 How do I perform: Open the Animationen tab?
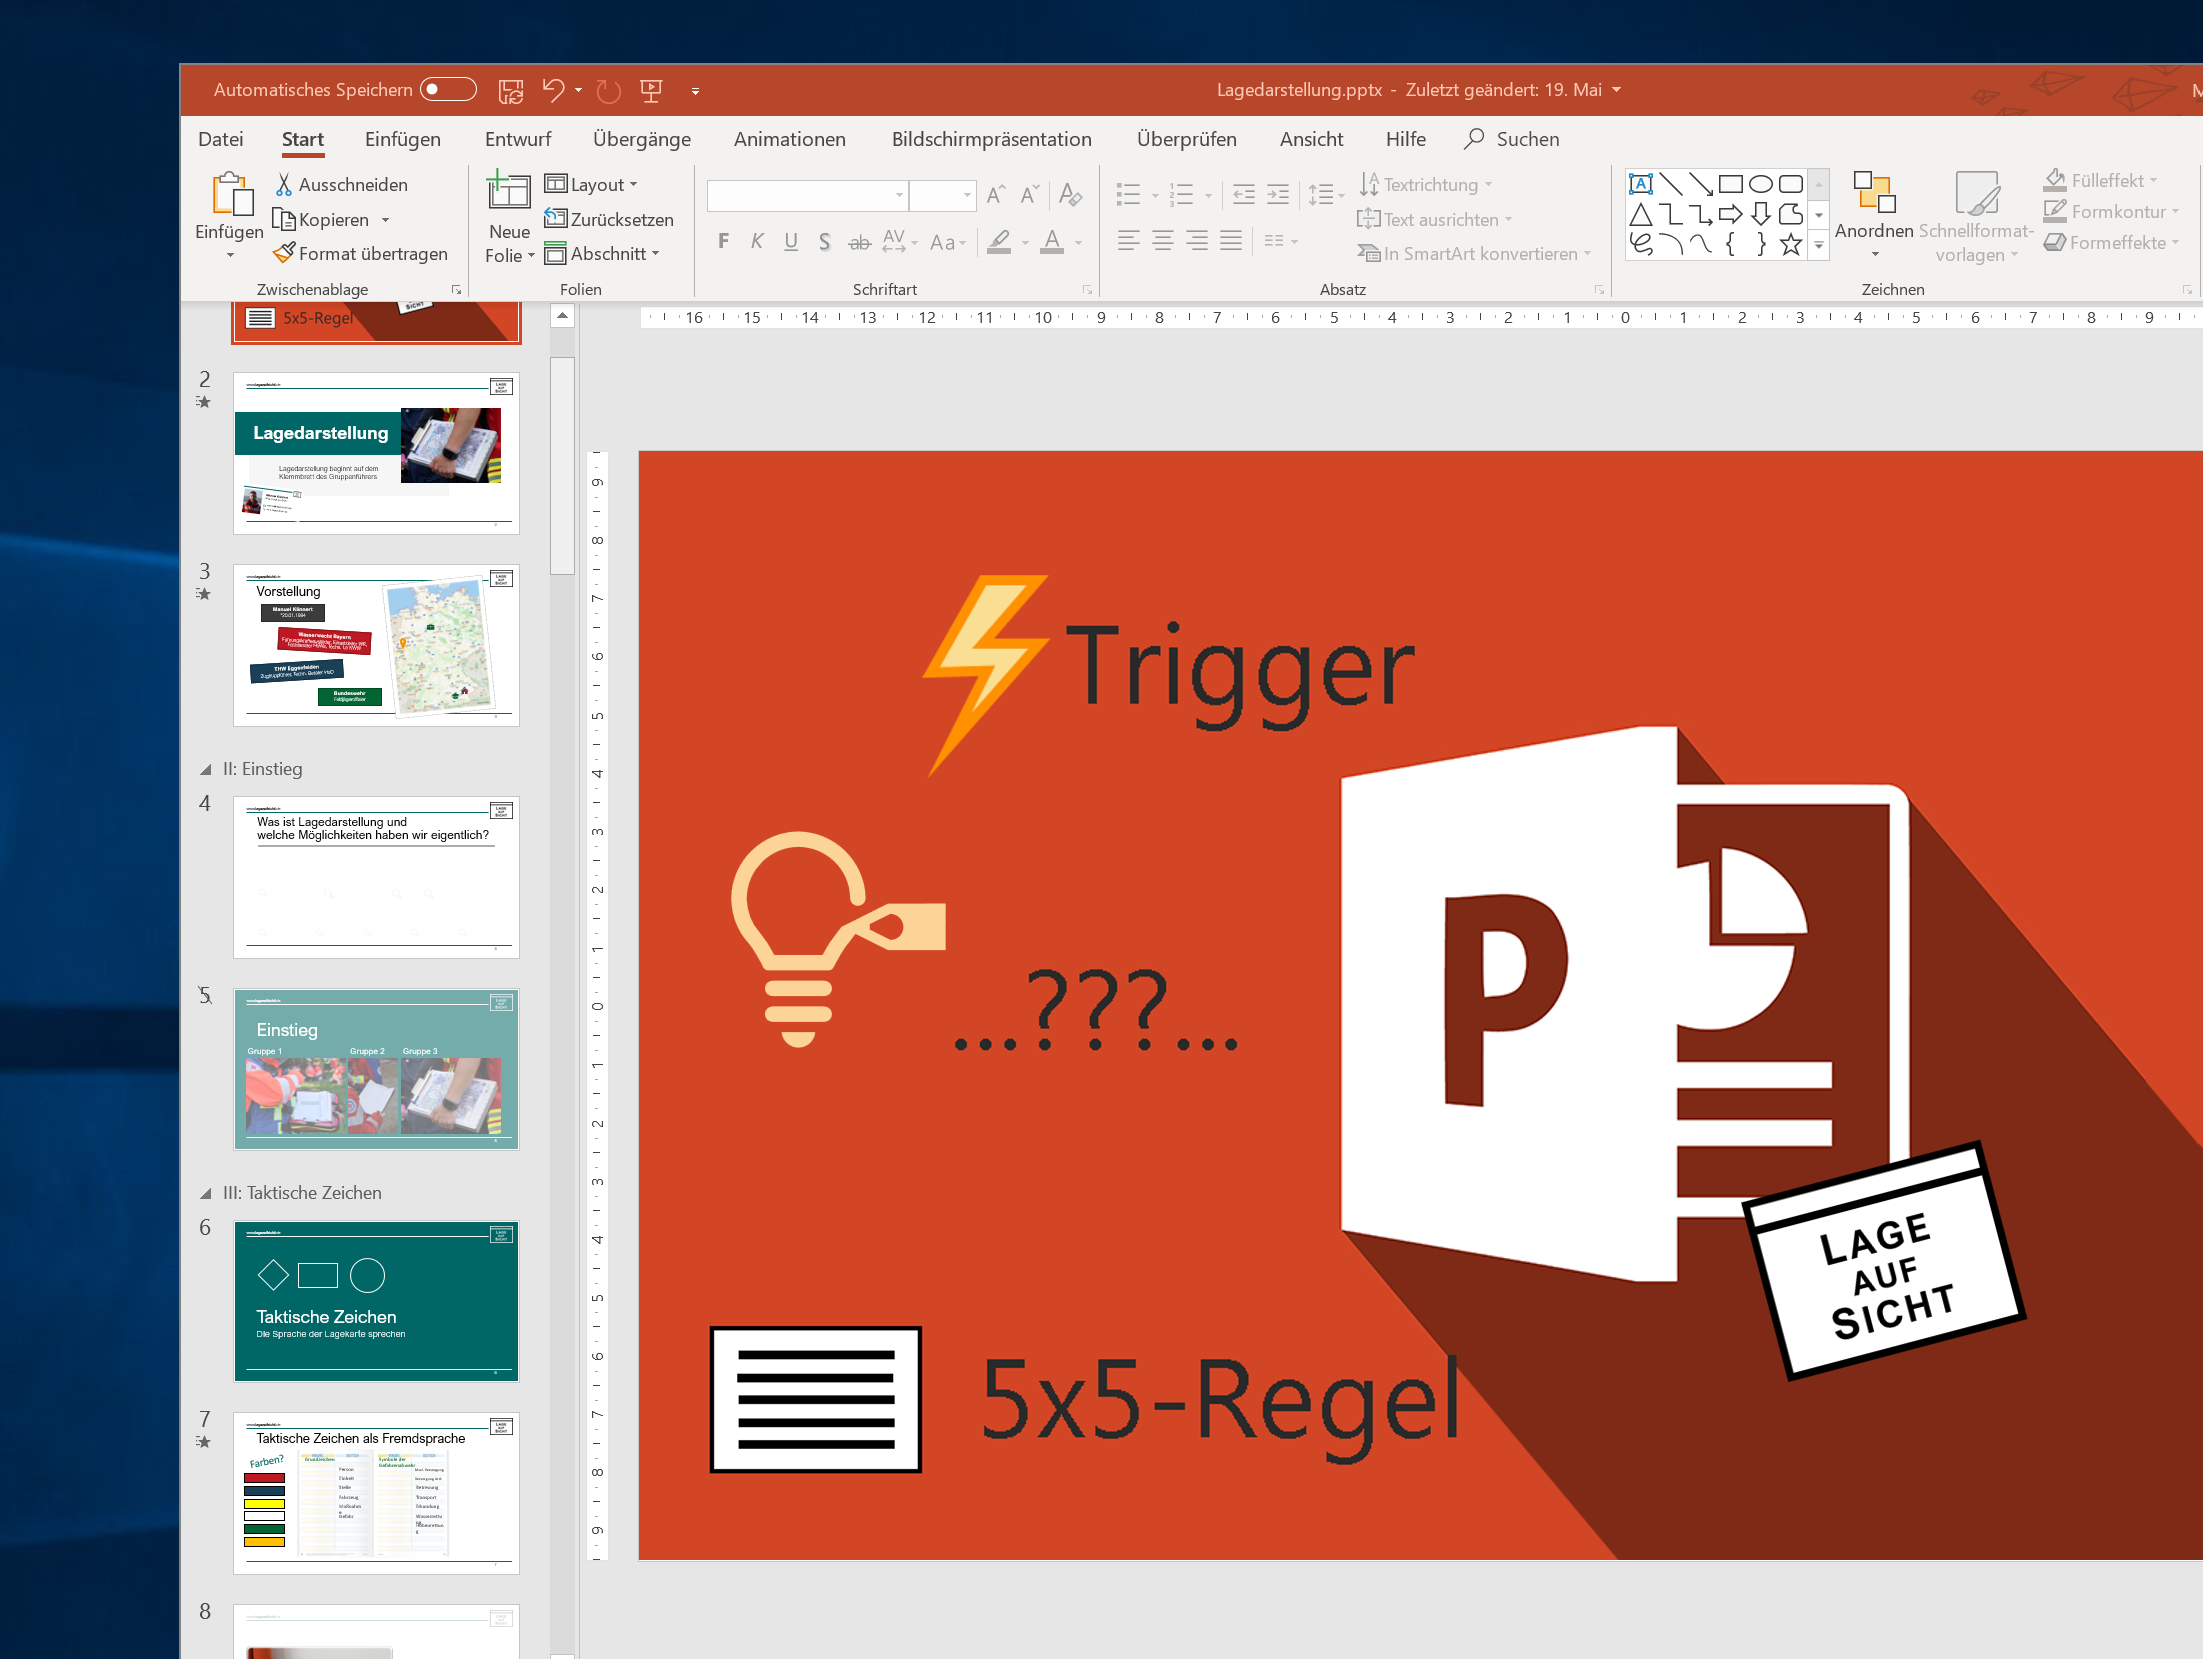789,139
